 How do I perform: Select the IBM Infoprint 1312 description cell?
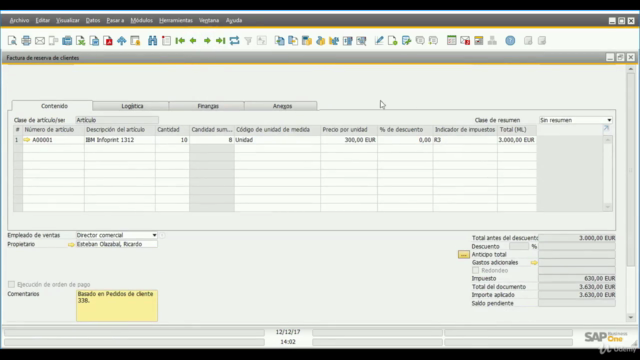pos(120,140)
